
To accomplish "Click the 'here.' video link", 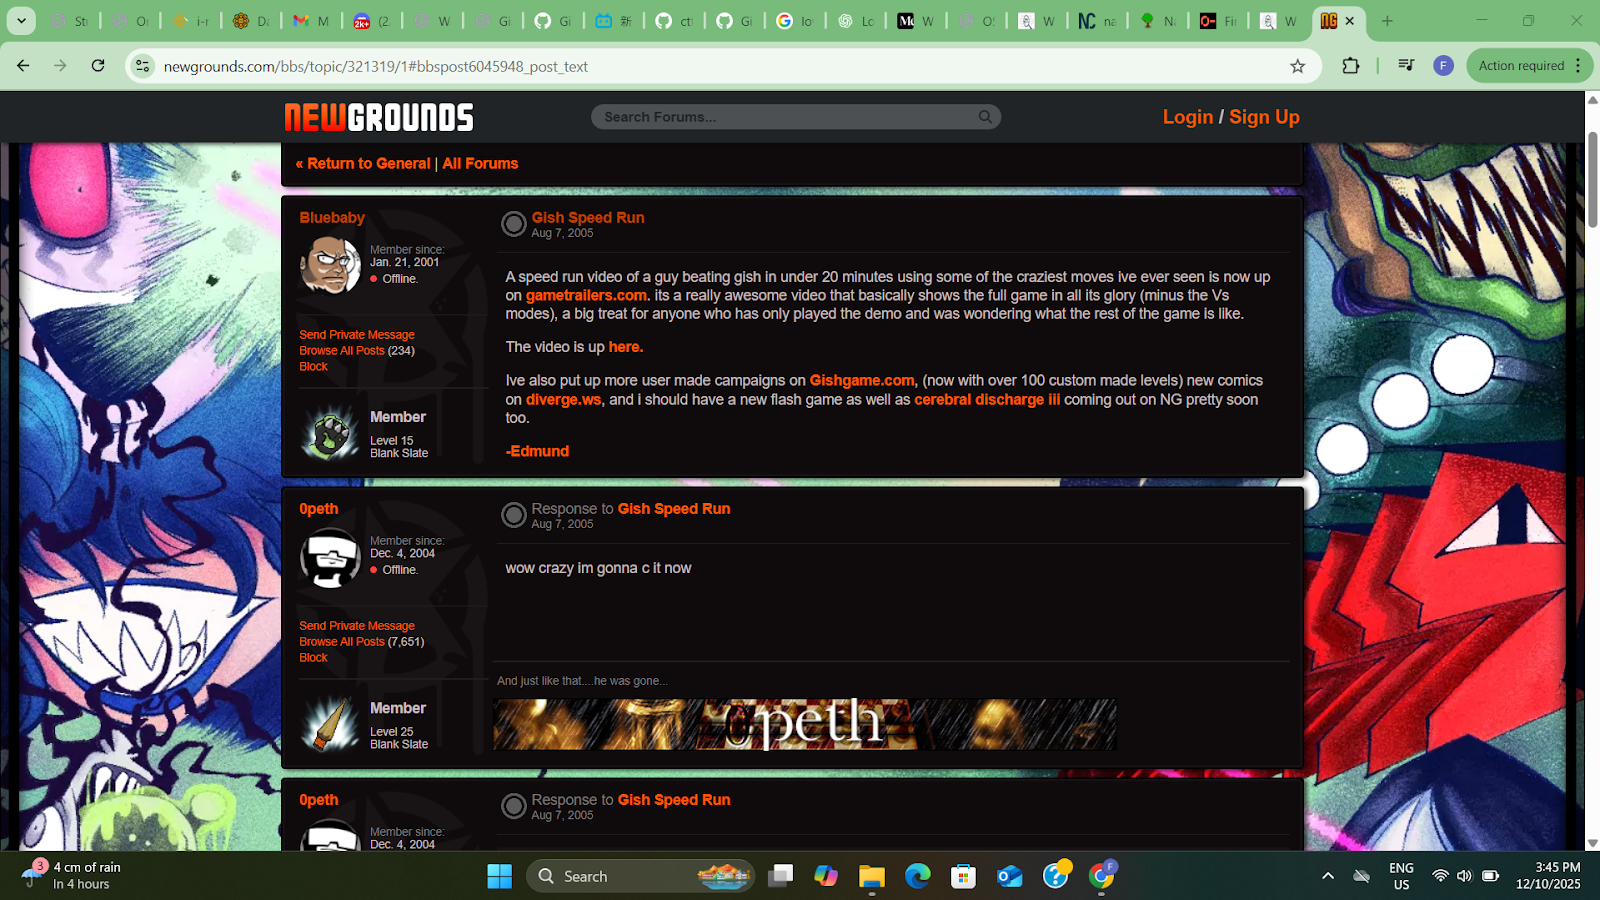I will (x=626, y=347).
